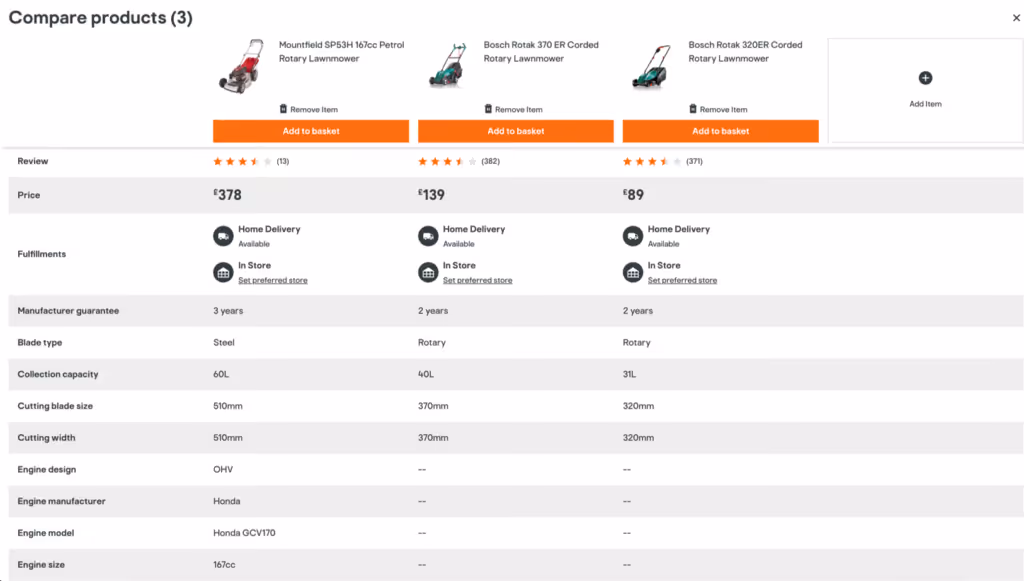Click trash icon for Mountfield SP53H
The width and height of the screenshot is (1024, 581).
(x=283, y=108)
